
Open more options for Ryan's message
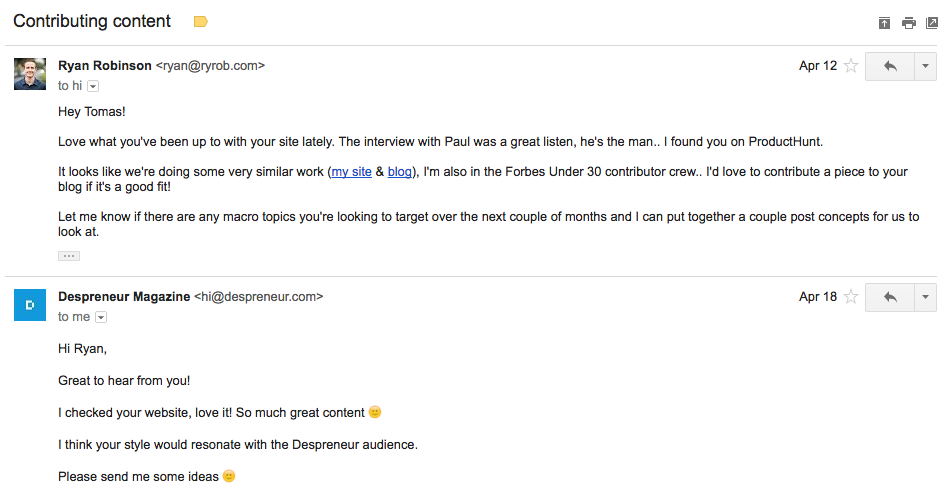tap(925, 67)
